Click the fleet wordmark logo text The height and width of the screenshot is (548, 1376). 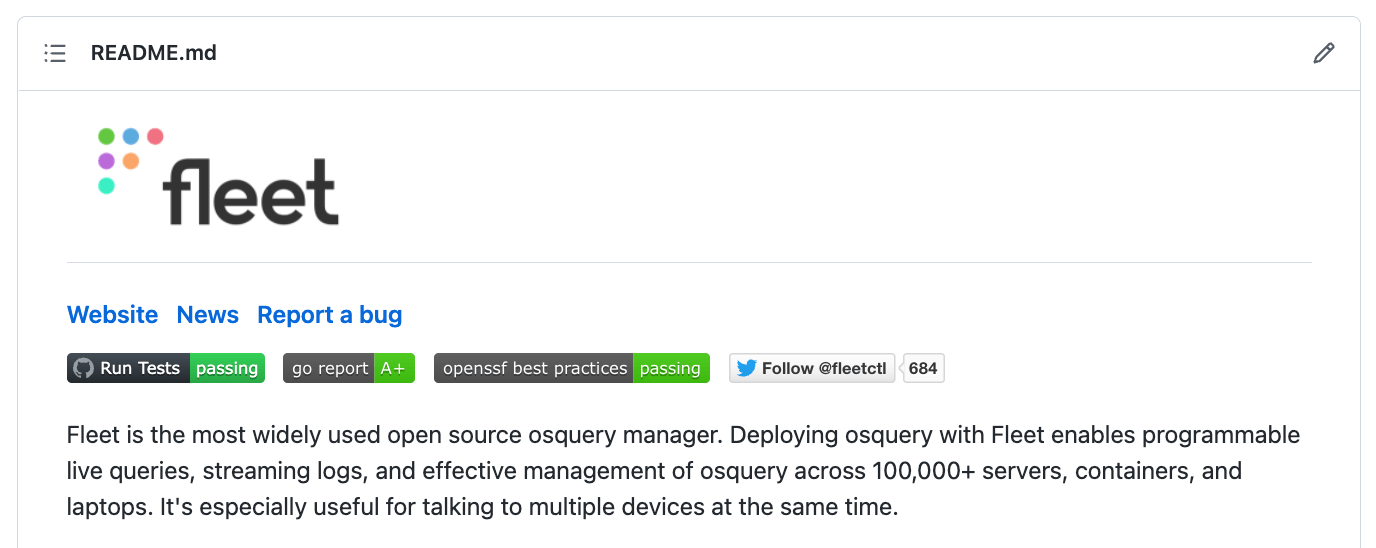pos(251,190)
